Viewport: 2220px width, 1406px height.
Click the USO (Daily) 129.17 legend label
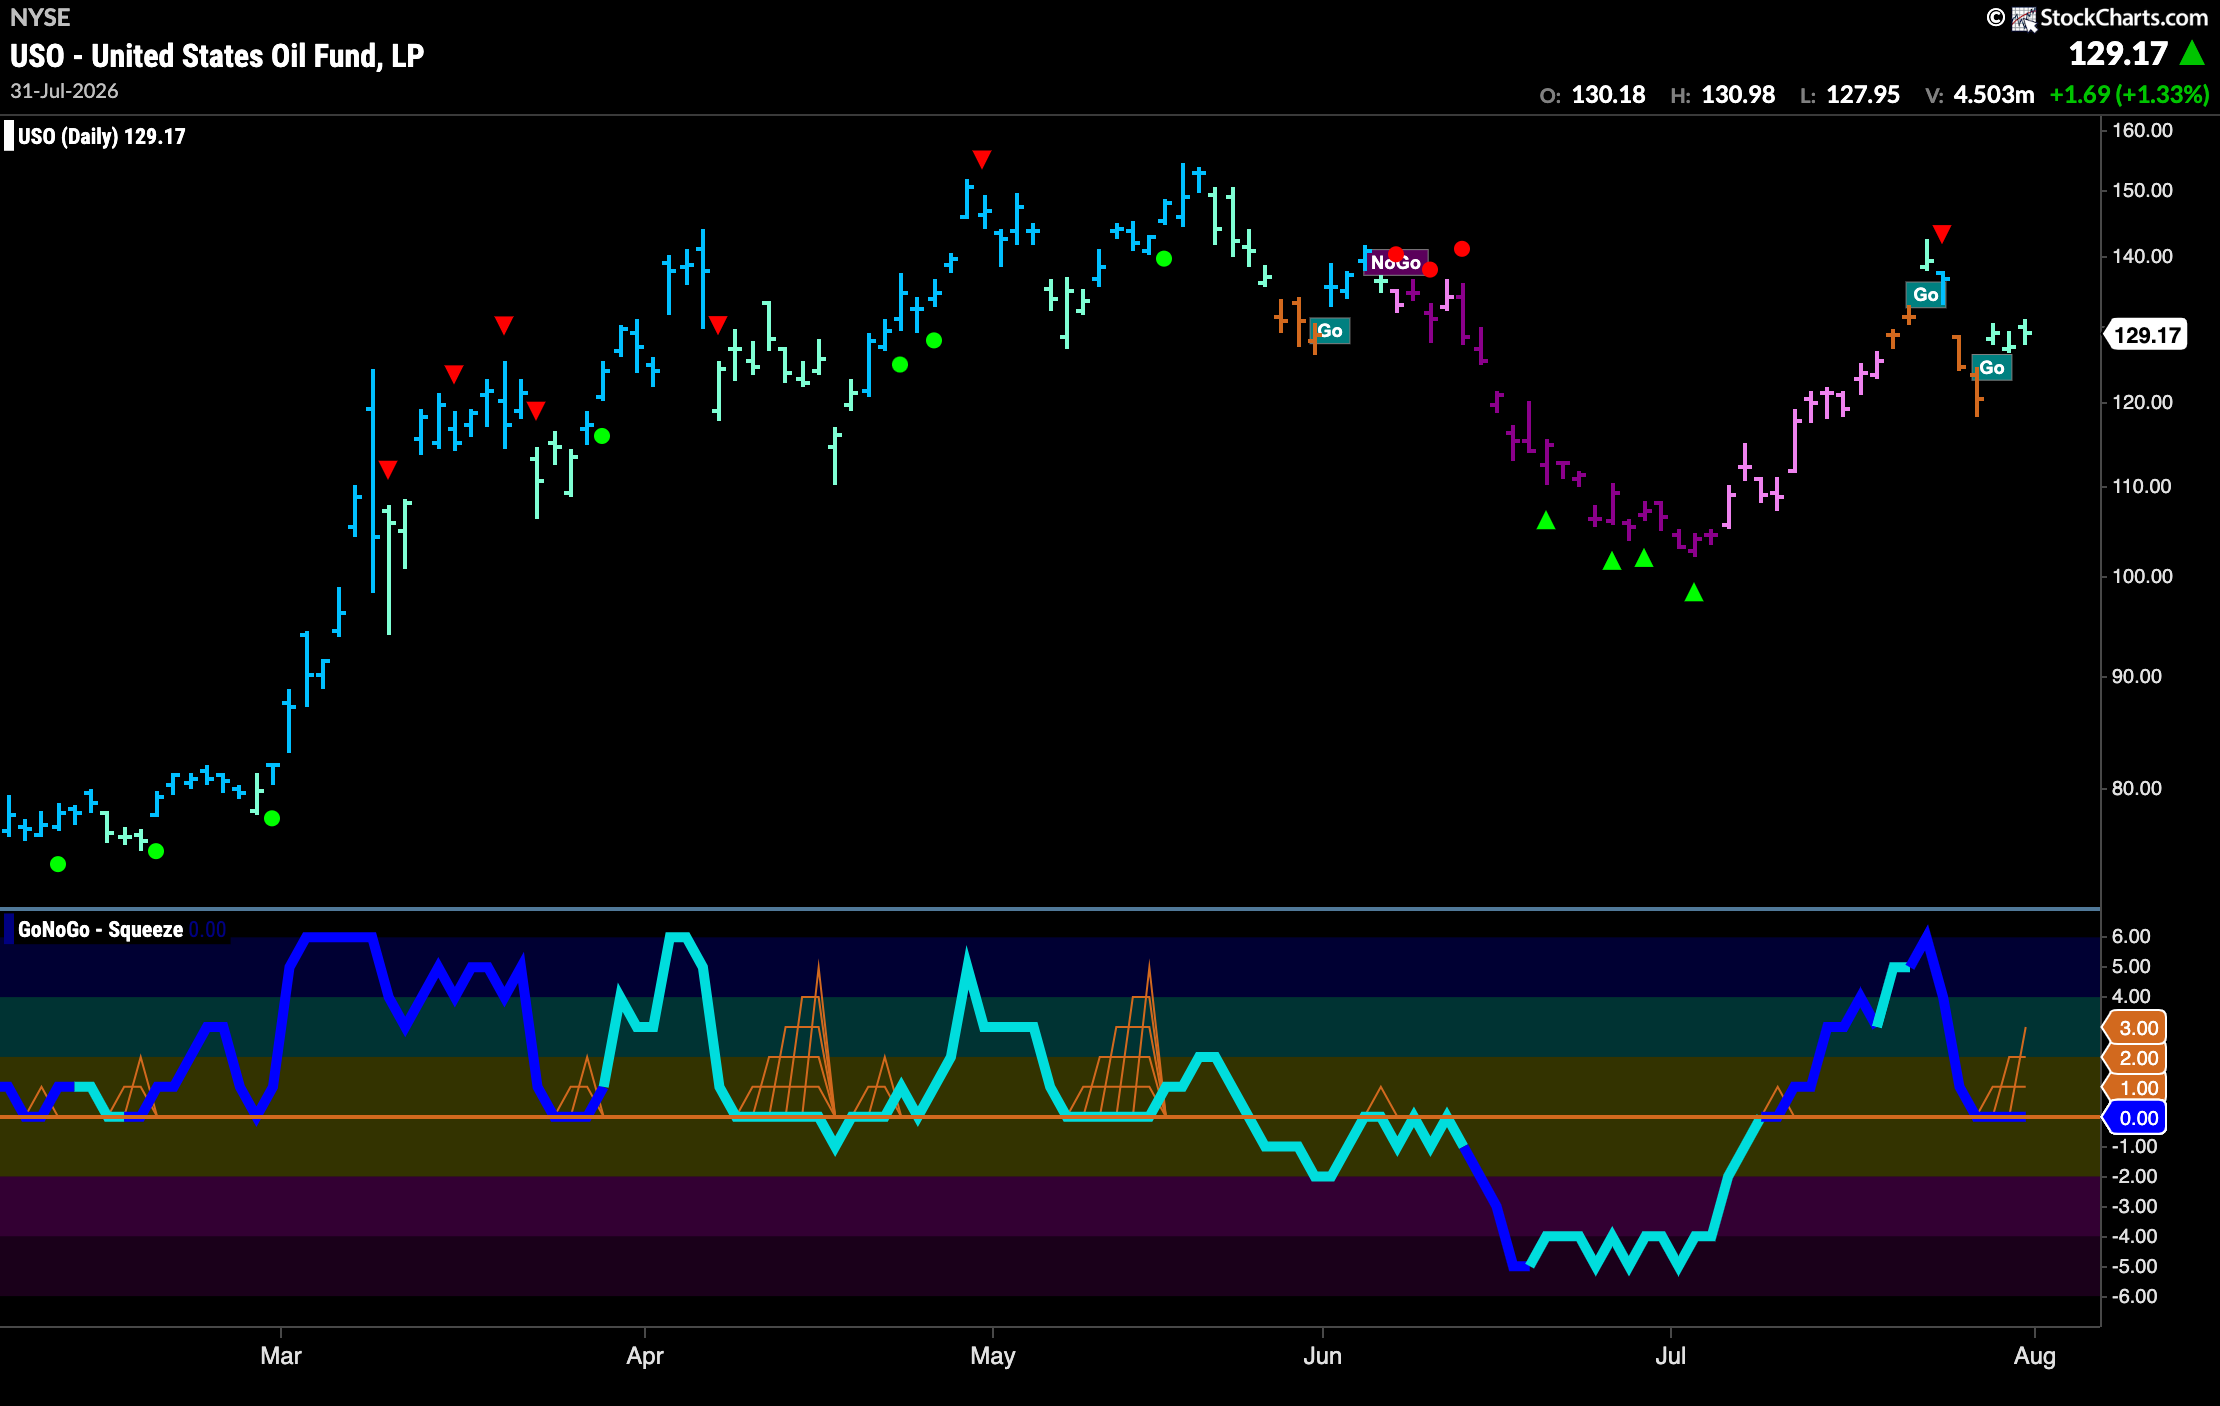[x=102, y=137]
